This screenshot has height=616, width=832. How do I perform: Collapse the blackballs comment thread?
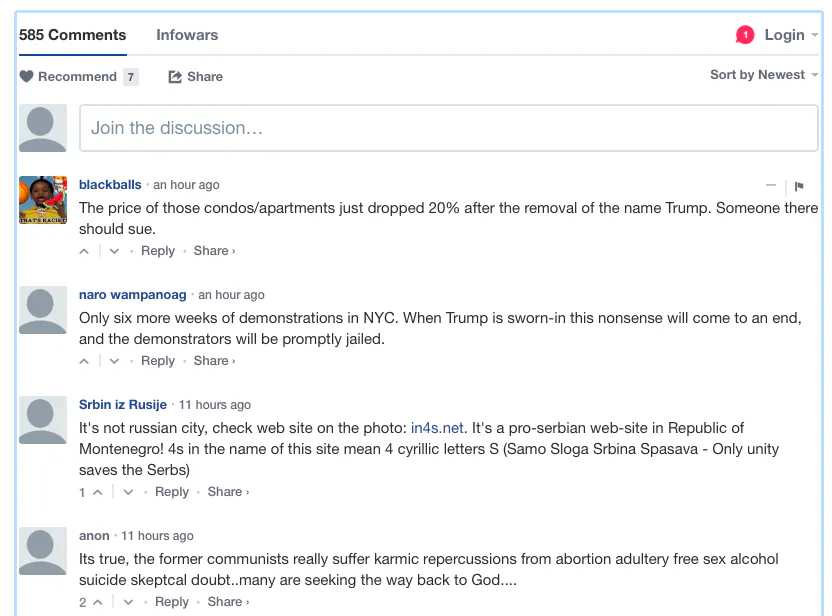coord(771,186)
